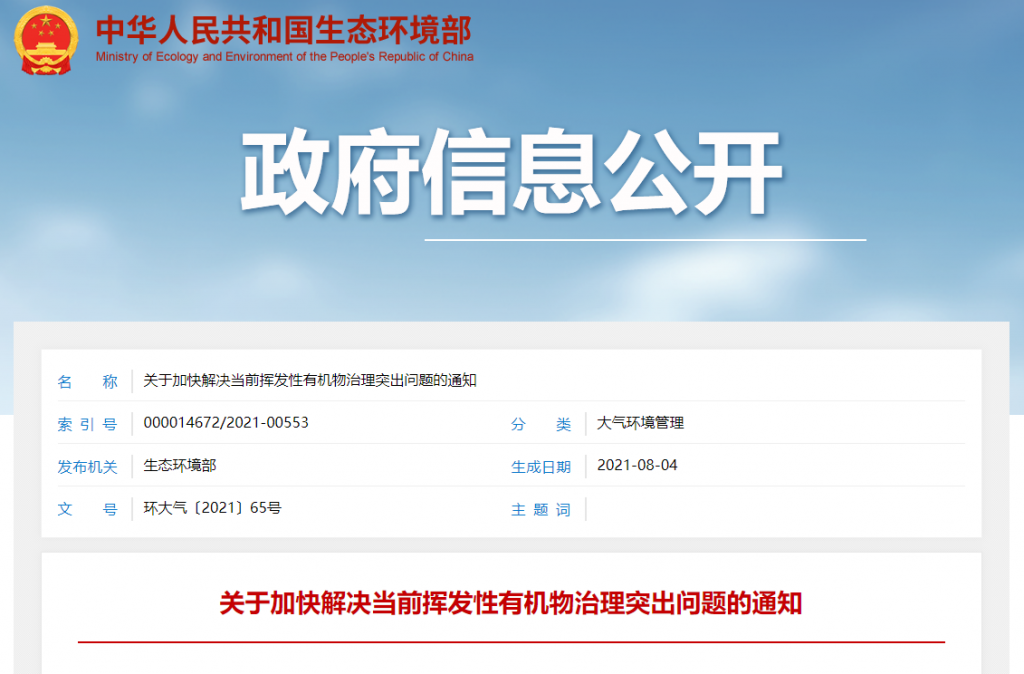
Task: Select the 名称 field label
Action: coord(88,381)
